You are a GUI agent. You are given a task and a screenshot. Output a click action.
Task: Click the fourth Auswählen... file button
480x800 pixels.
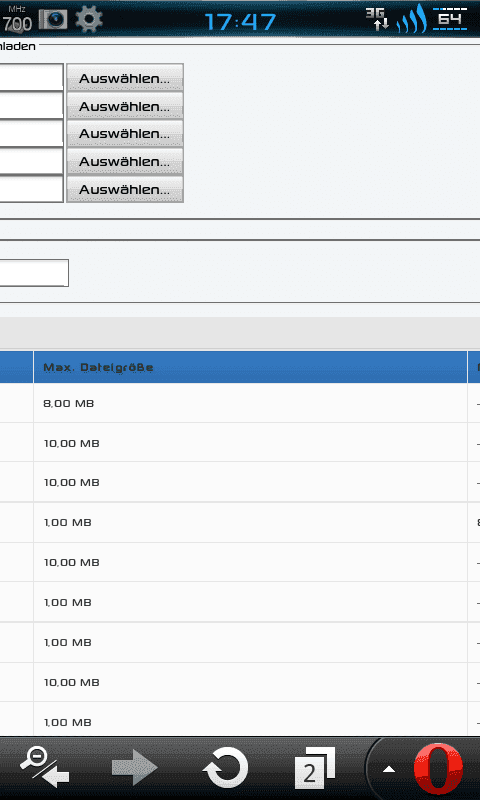[x=125, y=161]
